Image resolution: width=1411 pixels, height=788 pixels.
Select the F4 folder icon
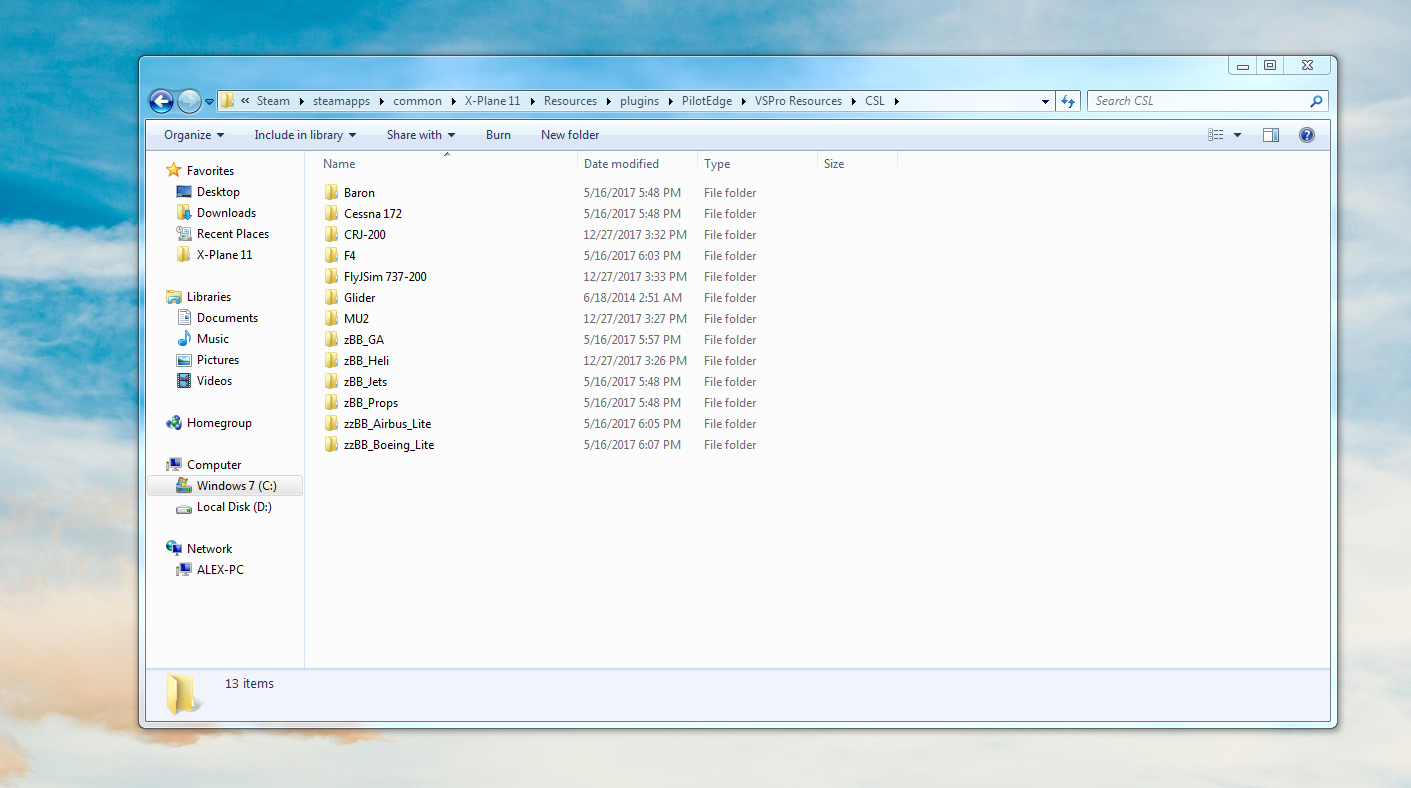pos(332,256)
